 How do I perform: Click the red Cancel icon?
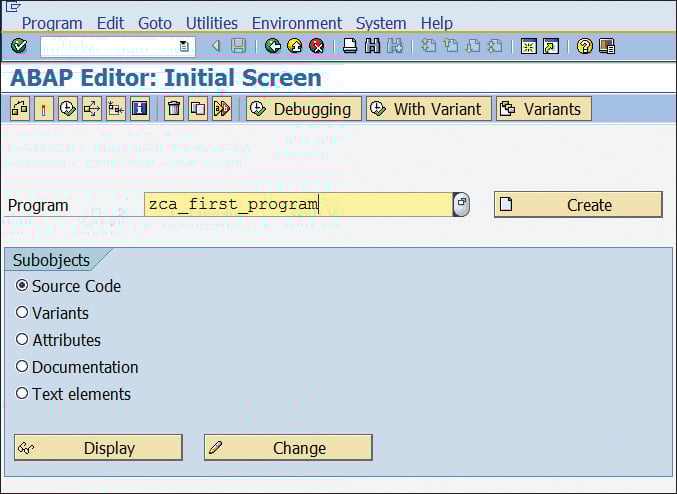(x=316, y=46)
